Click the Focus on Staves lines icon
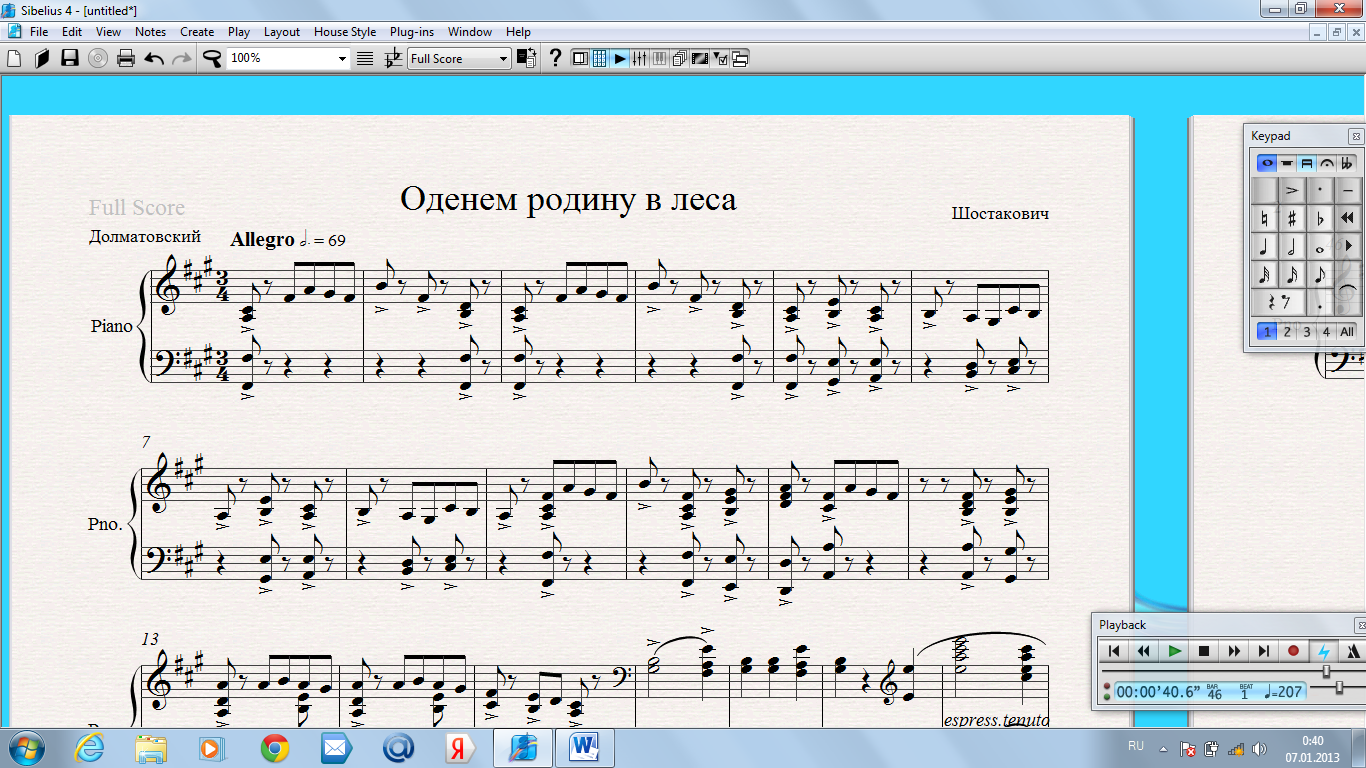This screenshot has height=768, width=1366. tap(364, 58)
